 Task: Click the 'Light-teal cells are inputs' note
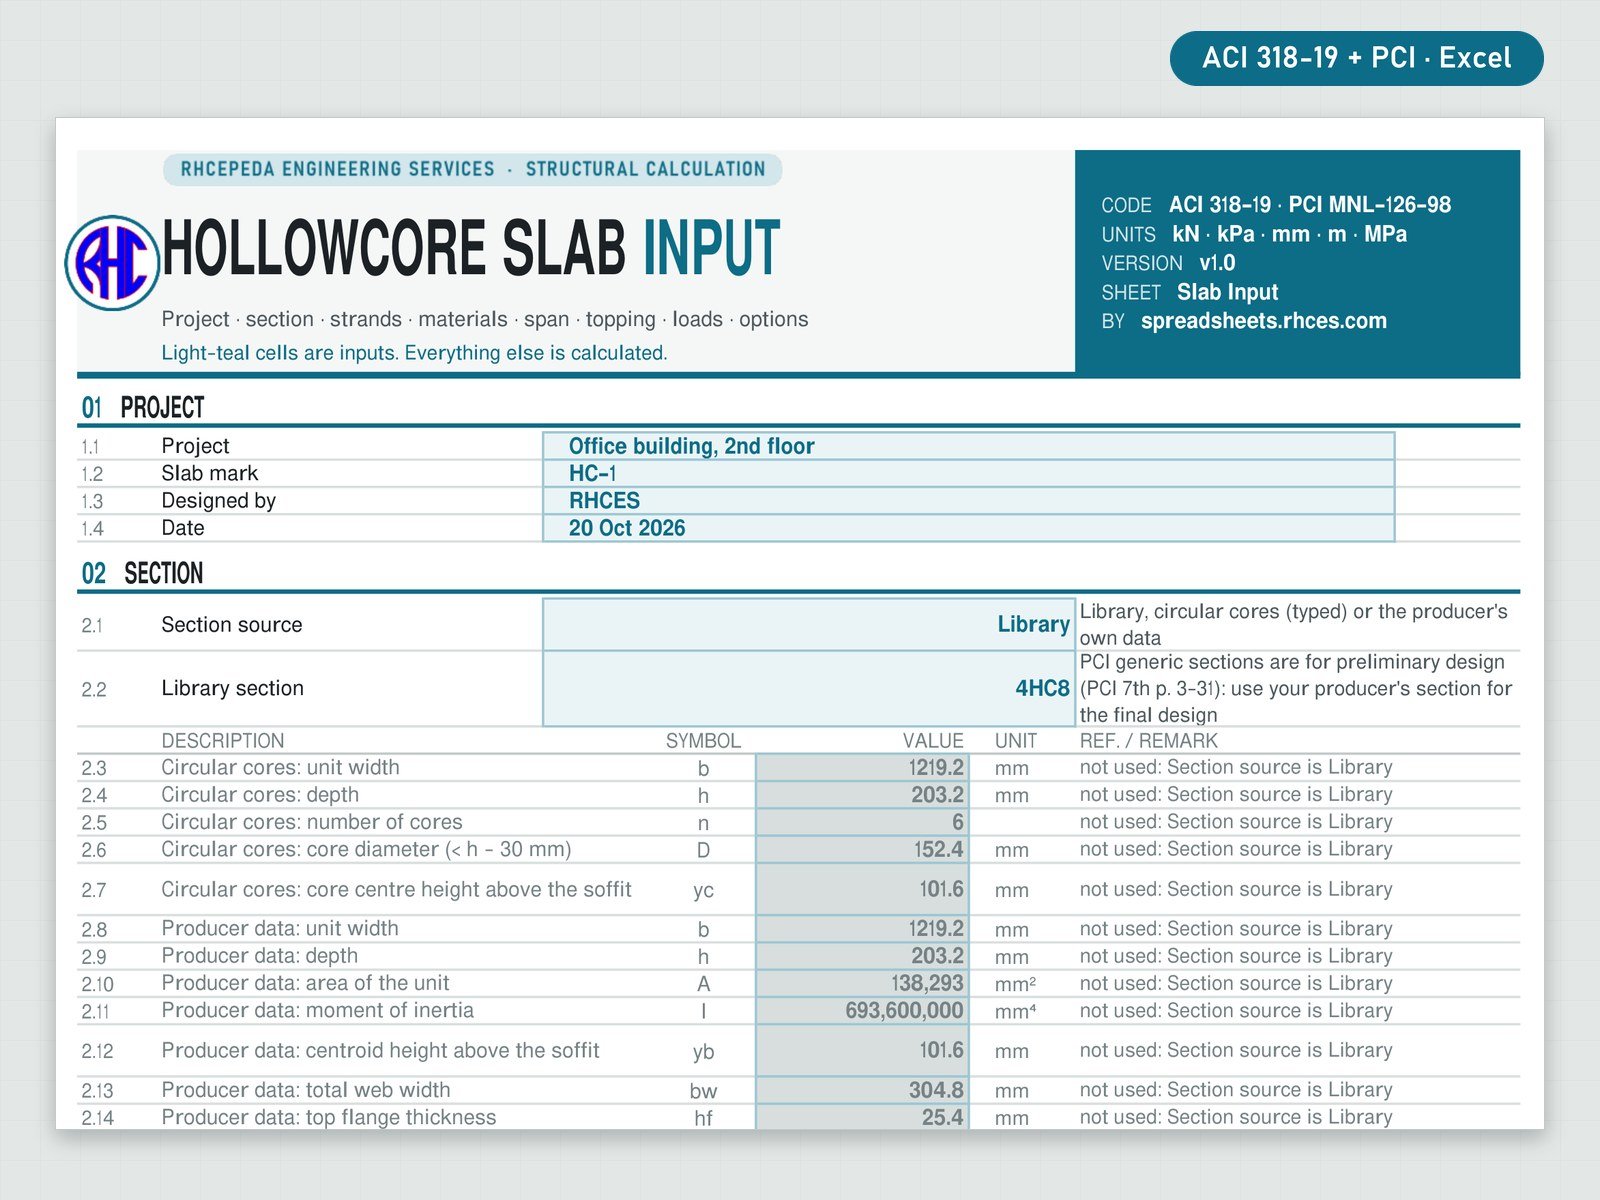tap(414, 353)
